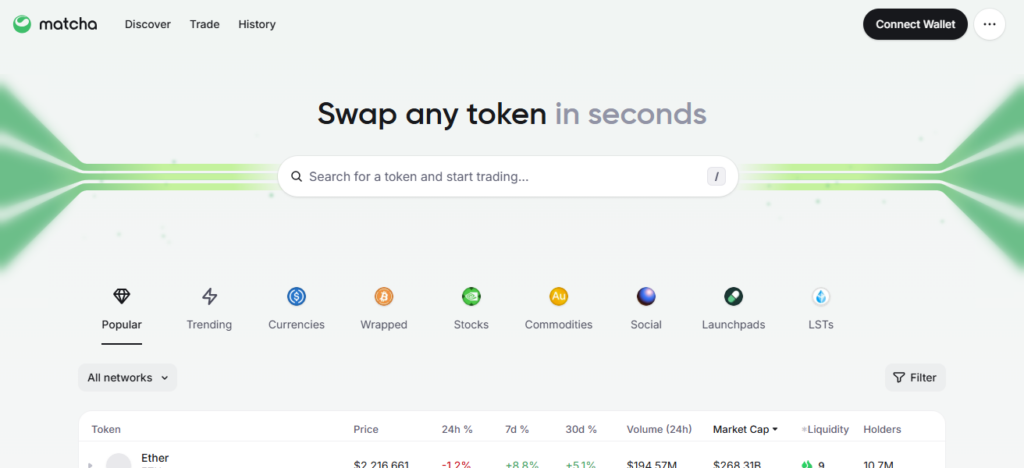
Task: Click the matcha logo icon
Action: pyautogui.click(x=22, y=24)
